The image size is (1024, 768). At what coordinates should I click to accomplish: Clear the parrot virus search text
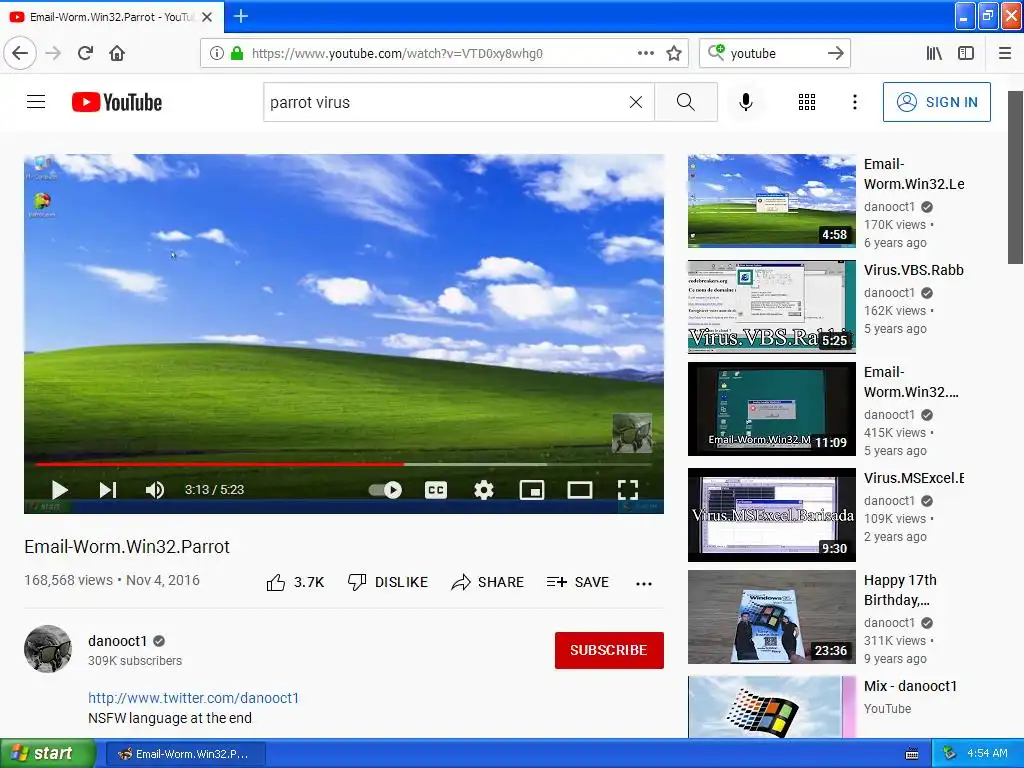pyautogui.click(x=635, y=102)
